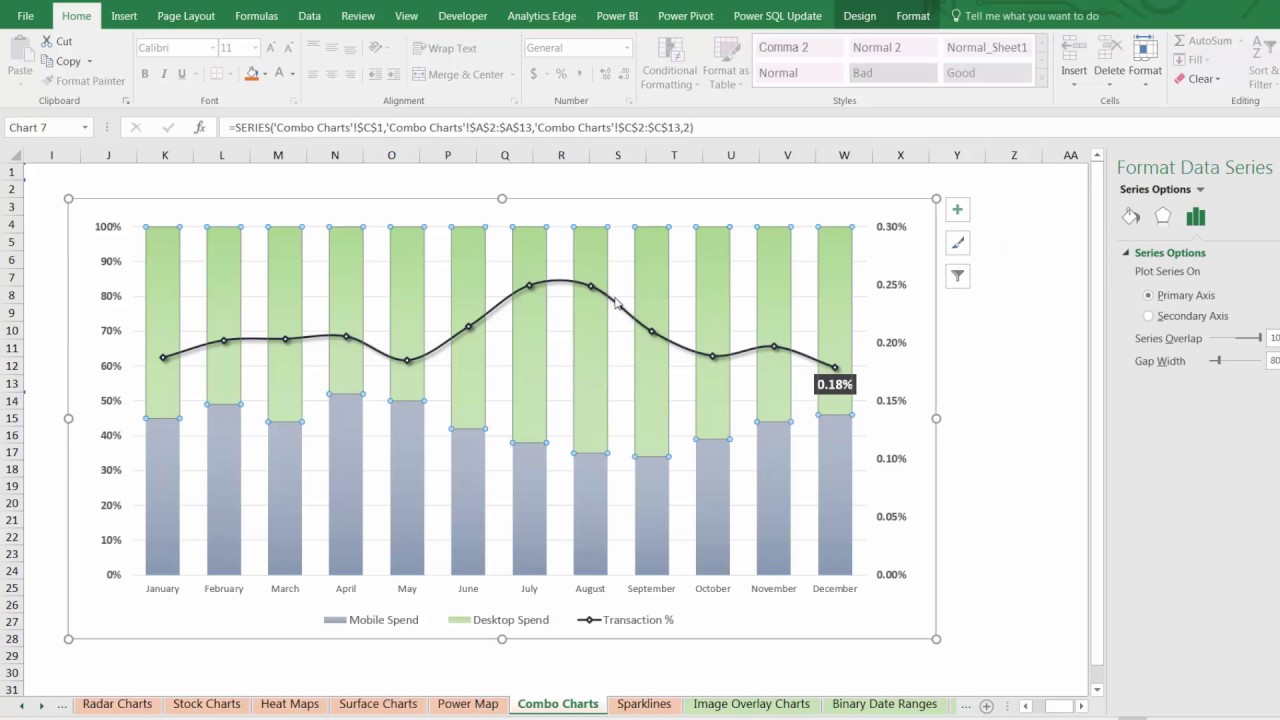The width and height of the screenshot is (1280, 720).
Task: Click the Mobile Spend legend entry
Action: 371,620
